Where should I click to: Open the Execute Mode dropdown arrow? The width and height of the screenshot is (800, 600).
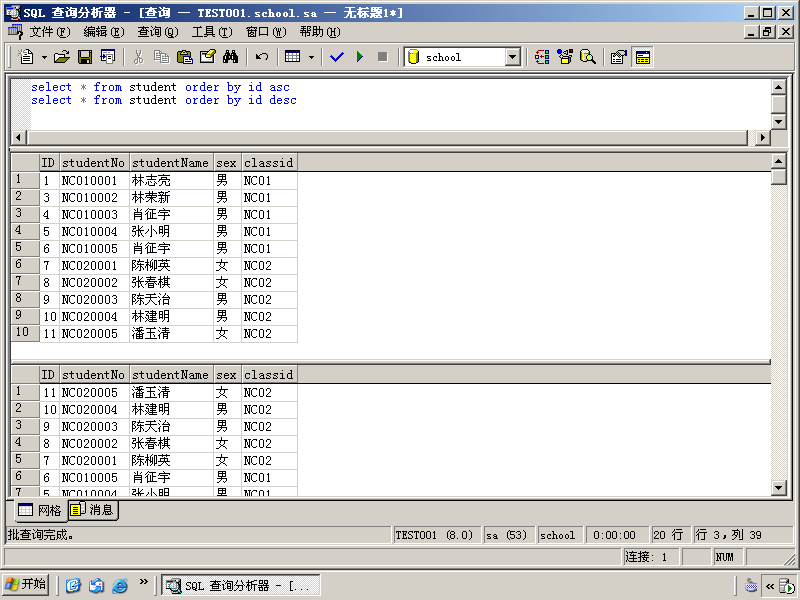[311, 57]
